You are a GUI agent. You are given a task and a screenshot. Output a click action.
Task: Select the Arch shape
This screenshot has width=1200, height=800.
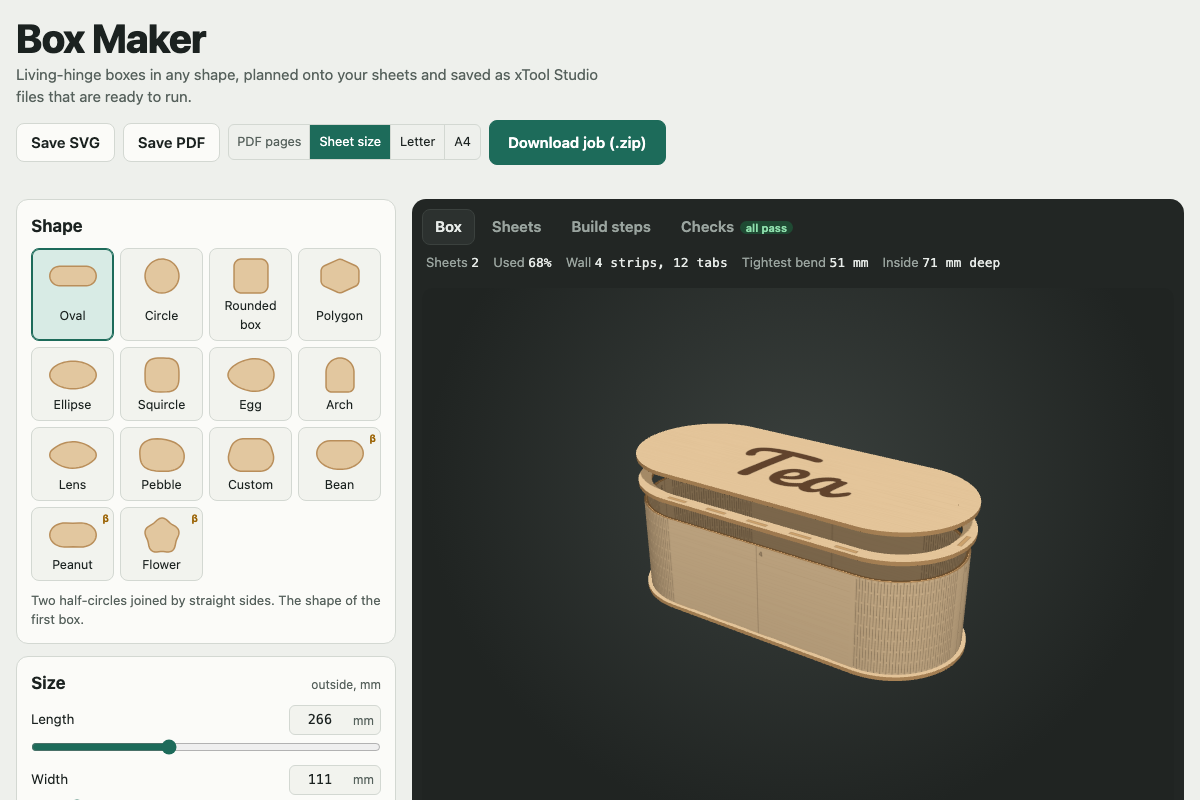[339, 384]
